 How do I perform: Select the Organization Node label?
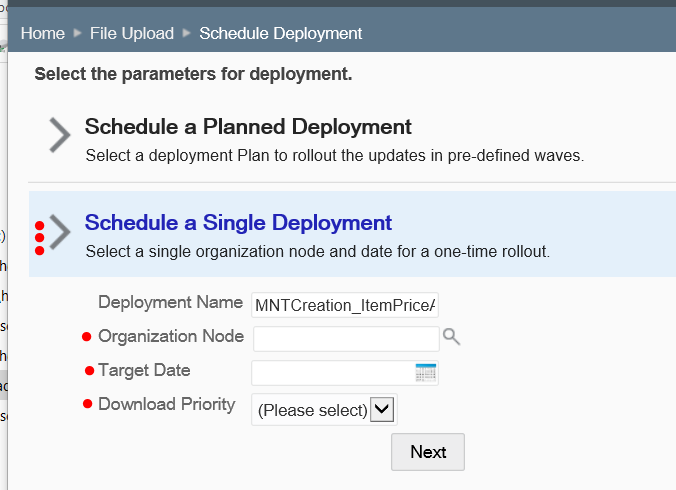[x=171, y=336]
